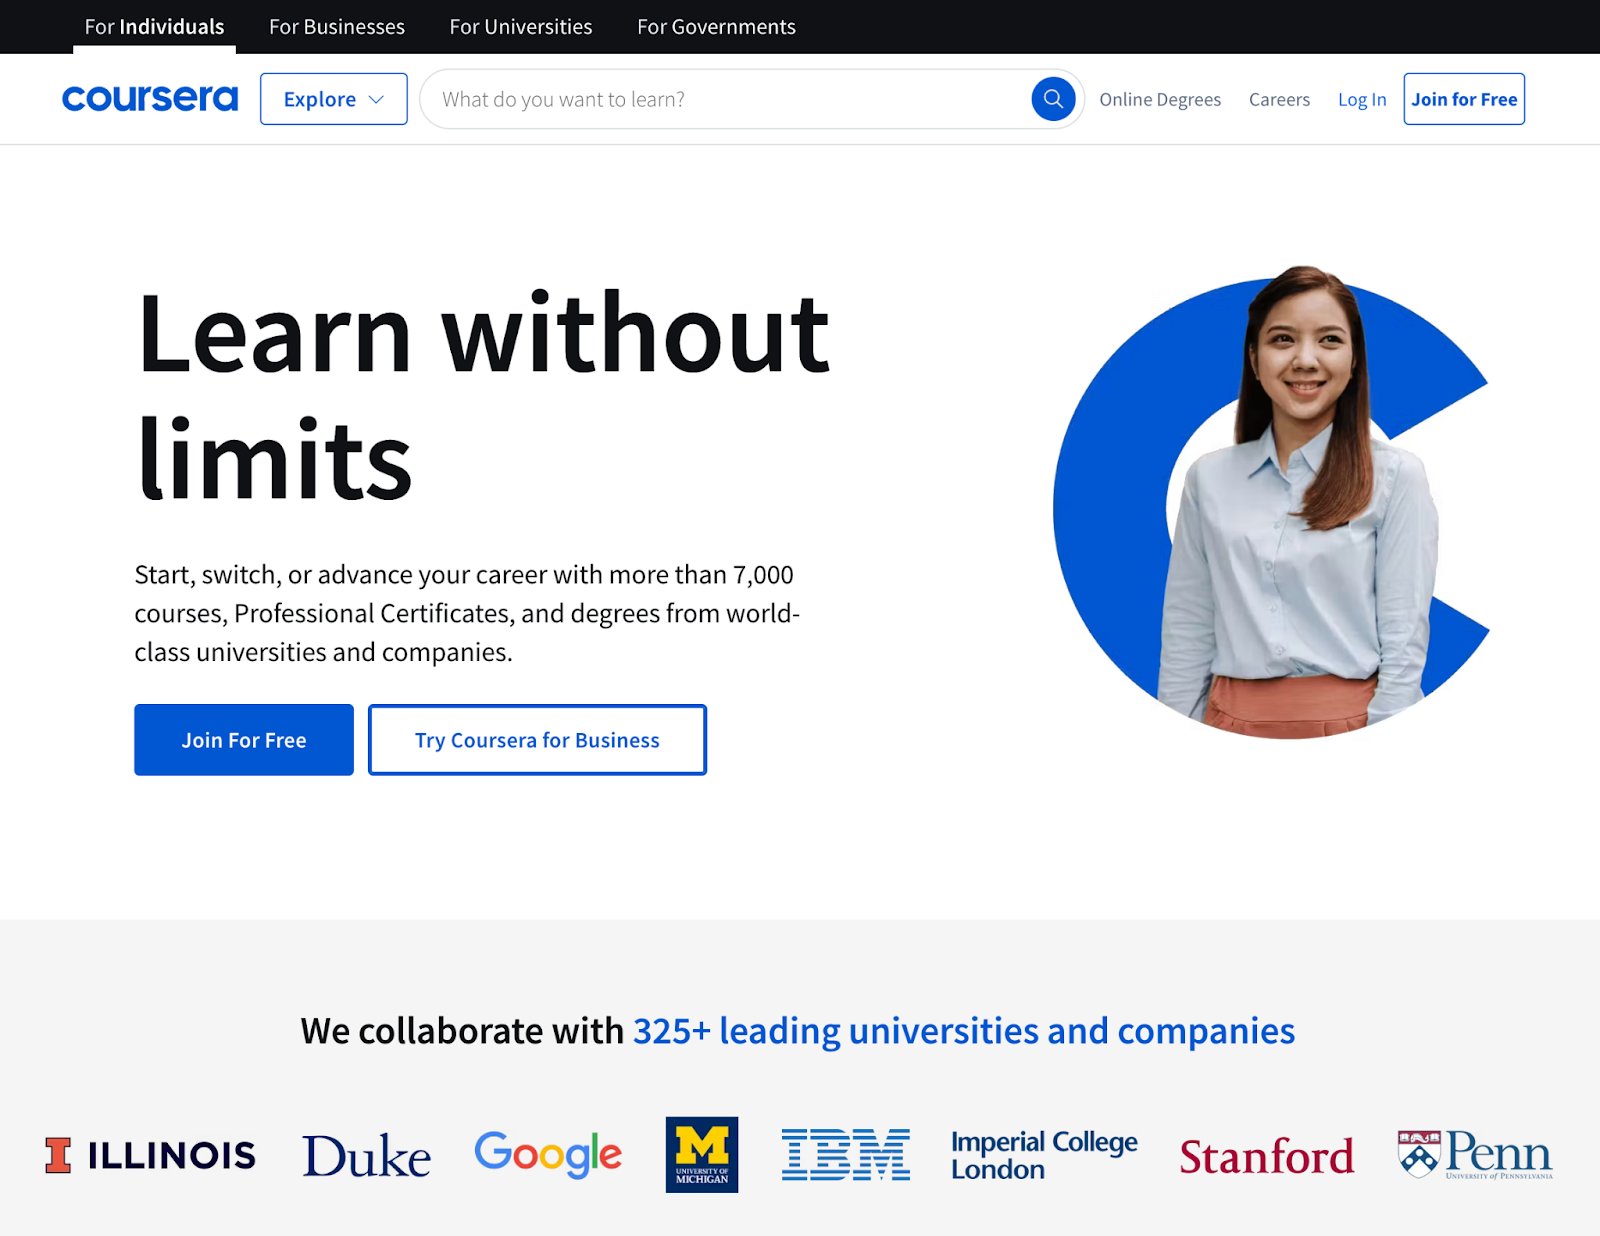Viewport: 1600px width, 1236px height.
Task: Open the Stanford partner logo
Action: [1267, 1157]
